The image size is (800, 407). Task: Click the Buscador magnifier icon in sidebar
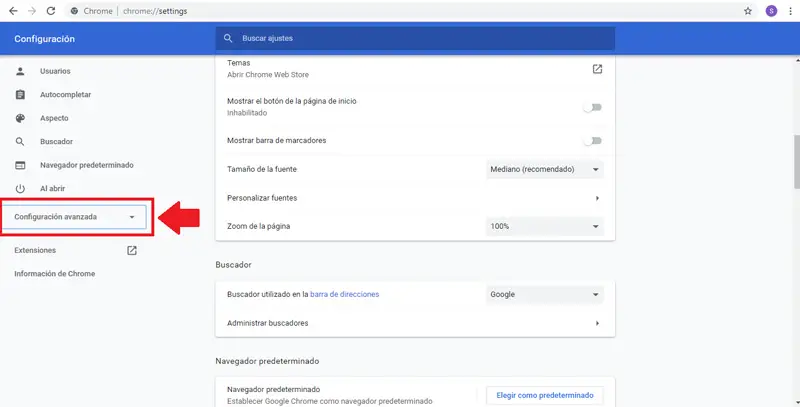tap(20, 141)
